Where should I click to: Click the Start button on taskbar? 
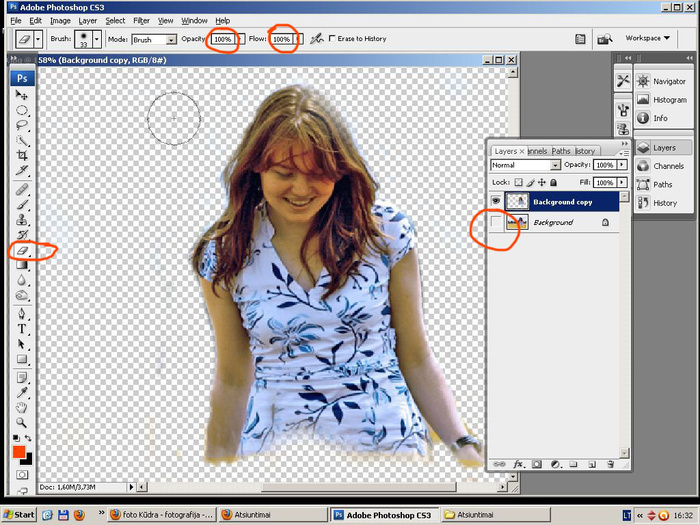pyautogui.click(x=19, y=514)
